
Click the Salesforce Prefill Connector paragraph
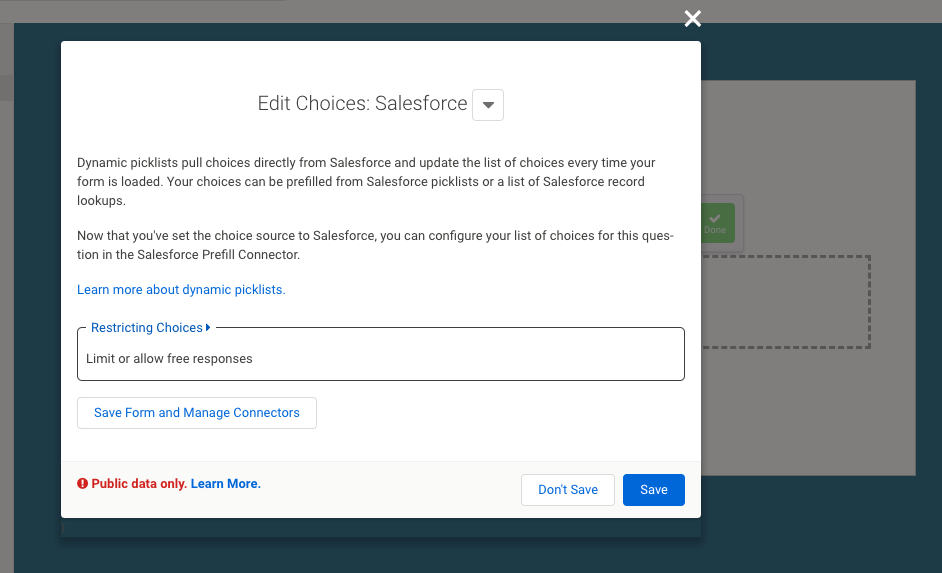click(x=375, y=245)
